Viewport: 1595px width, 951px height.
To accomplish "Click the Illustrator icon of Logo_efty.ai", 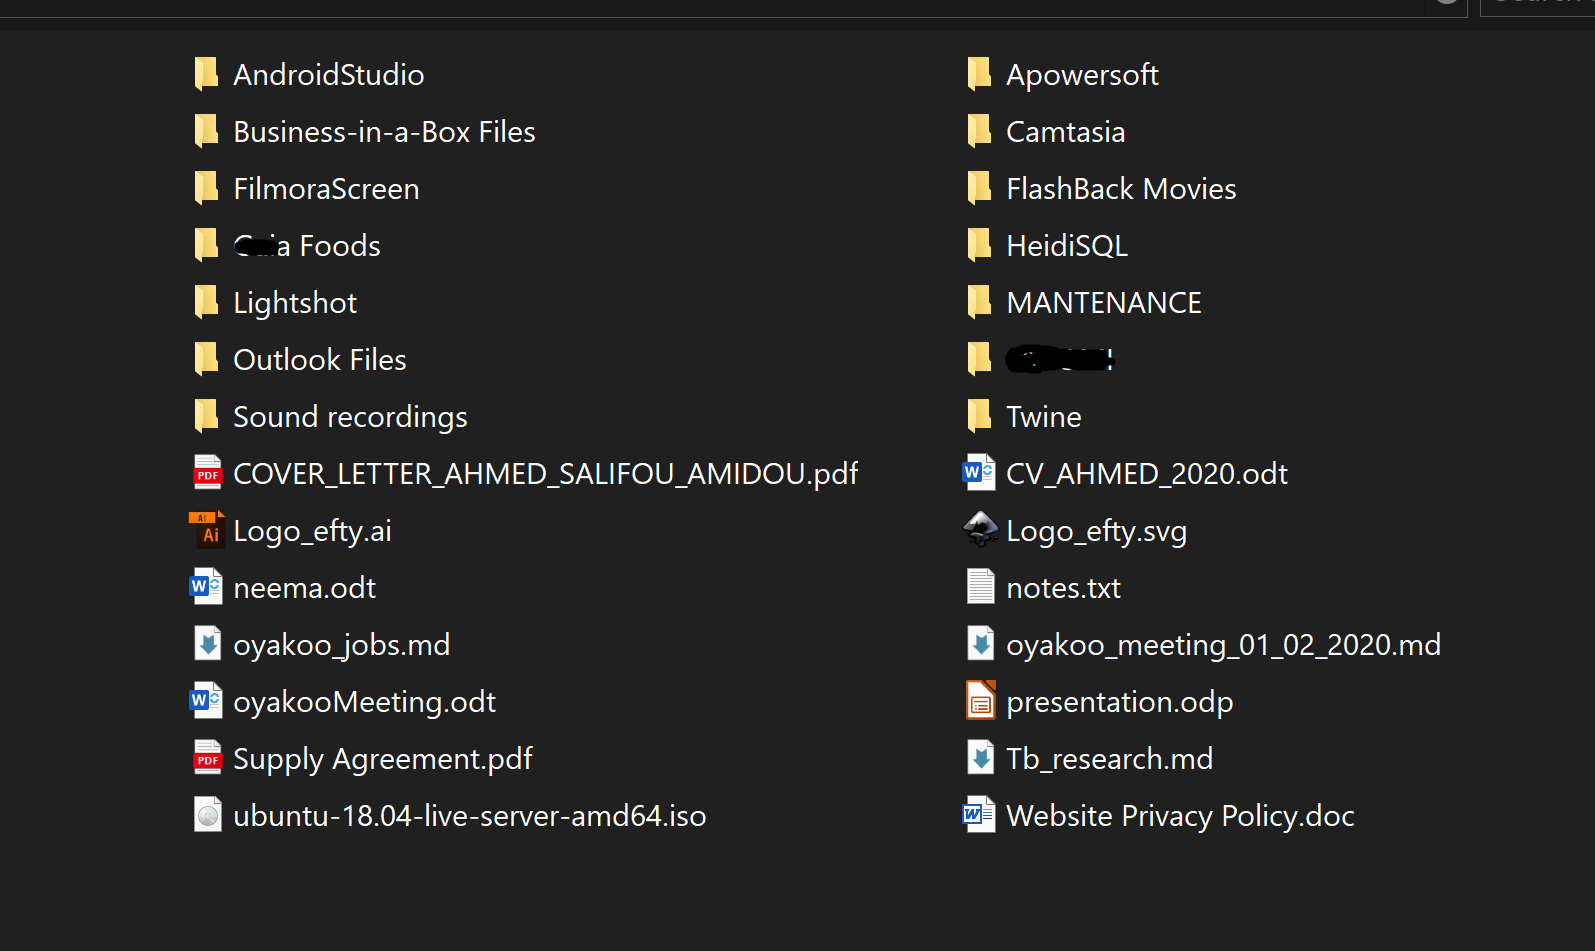I will coord(207,530).
